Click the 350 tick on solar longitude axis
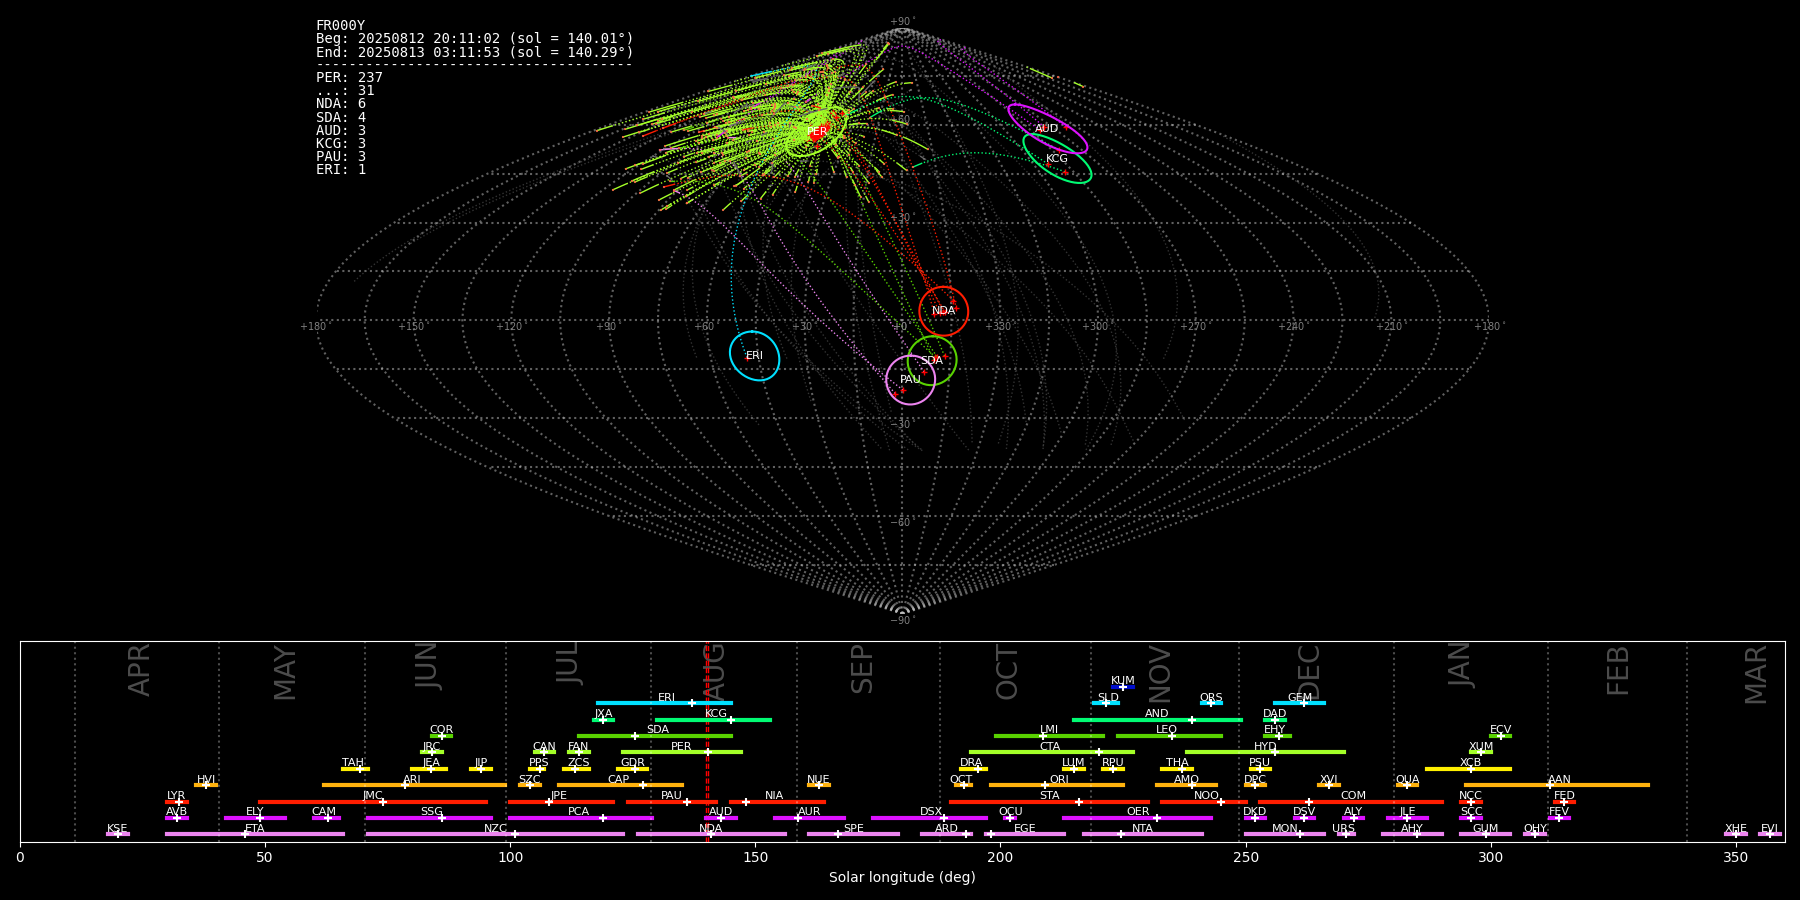The height and width of the screenshot is (900, 1800). [1736, 857]
